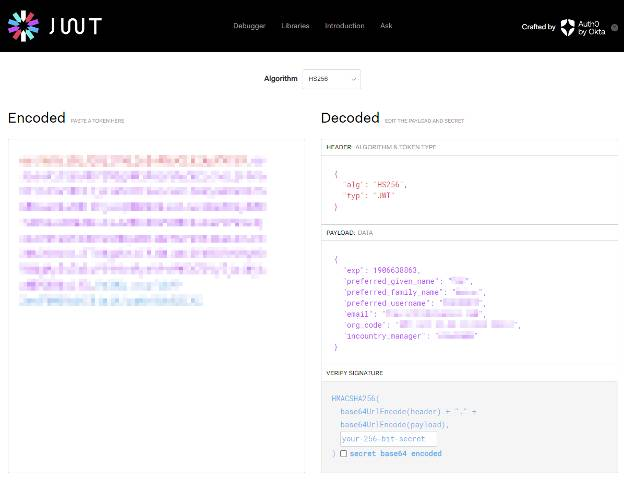The width and height of the screenshot is (624, 480).
Task: Click the typ JWT line in the header
Action: click(370, 195)
